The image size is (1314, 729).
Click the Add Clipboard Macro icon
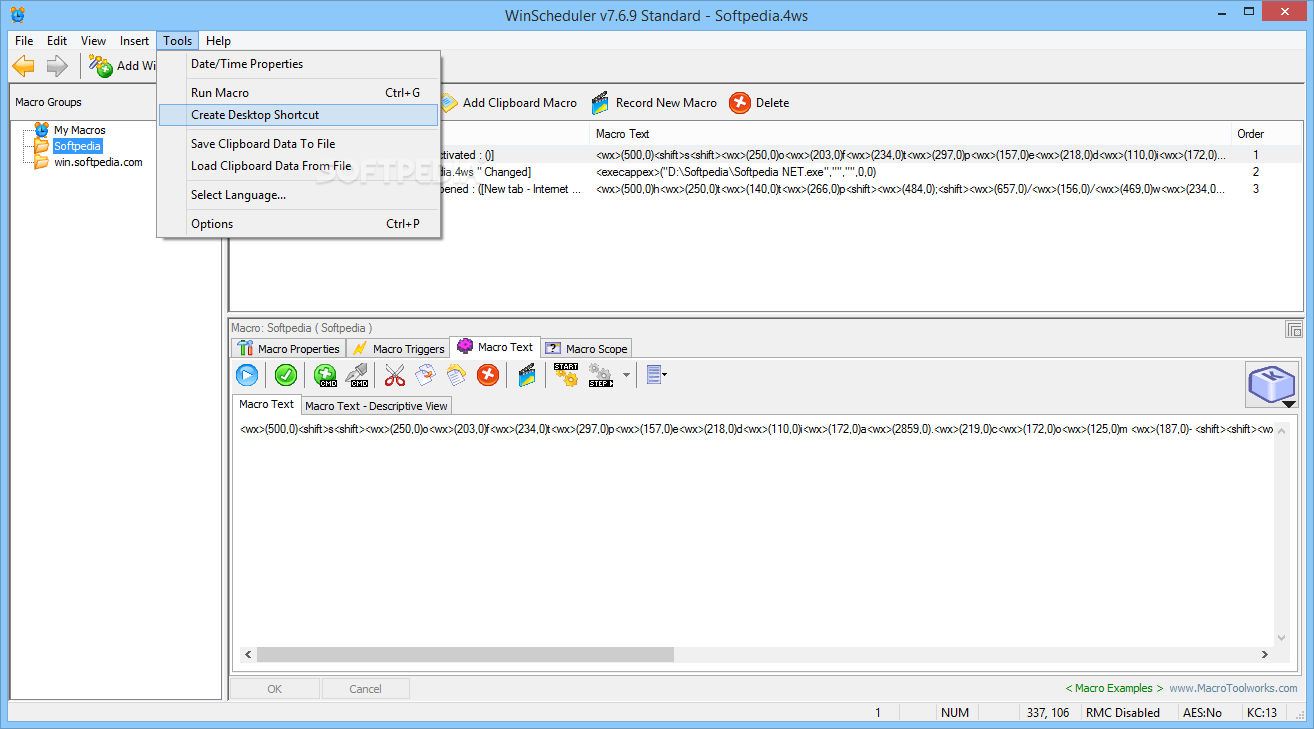(x=447, y=102)
